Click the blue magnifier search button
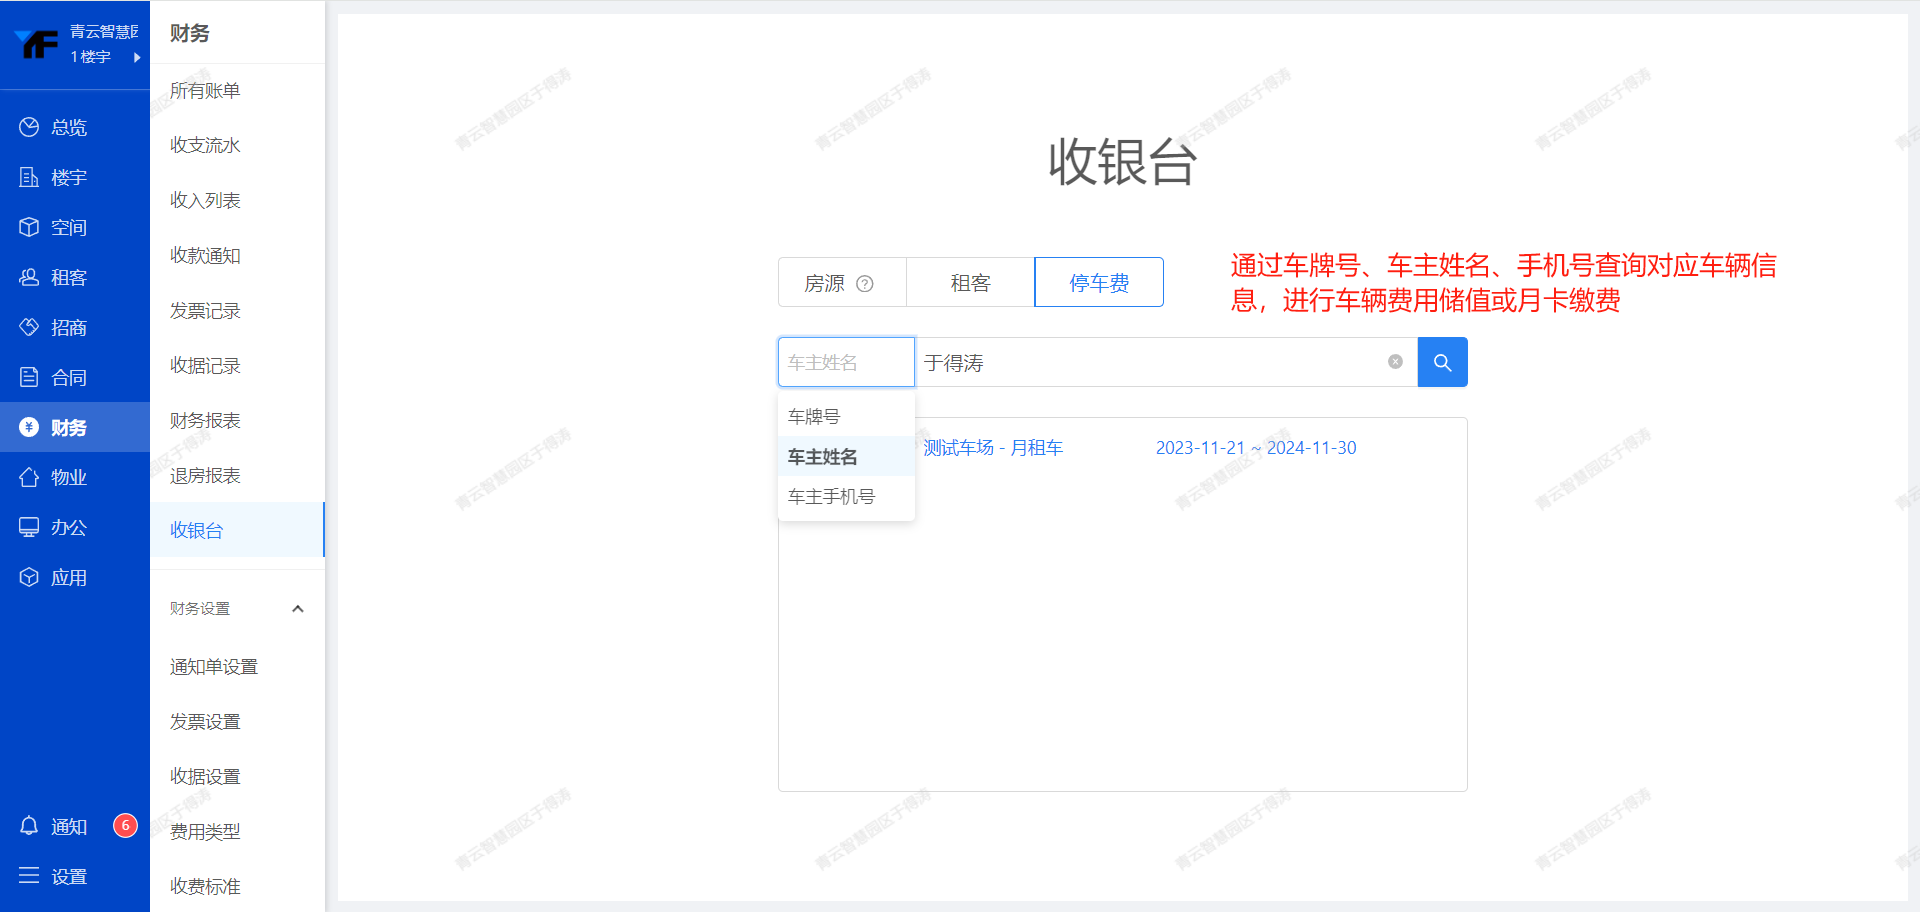Screen dimensions: 1920x912 [x=1442, y=362]
